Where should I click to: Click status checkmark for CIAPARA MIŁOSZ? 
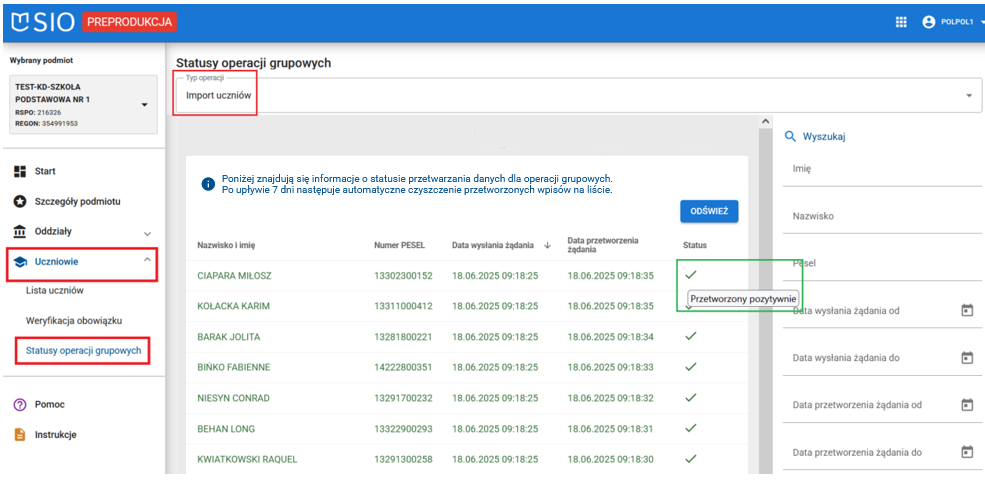pyautogui.click(x=690, y=274)
